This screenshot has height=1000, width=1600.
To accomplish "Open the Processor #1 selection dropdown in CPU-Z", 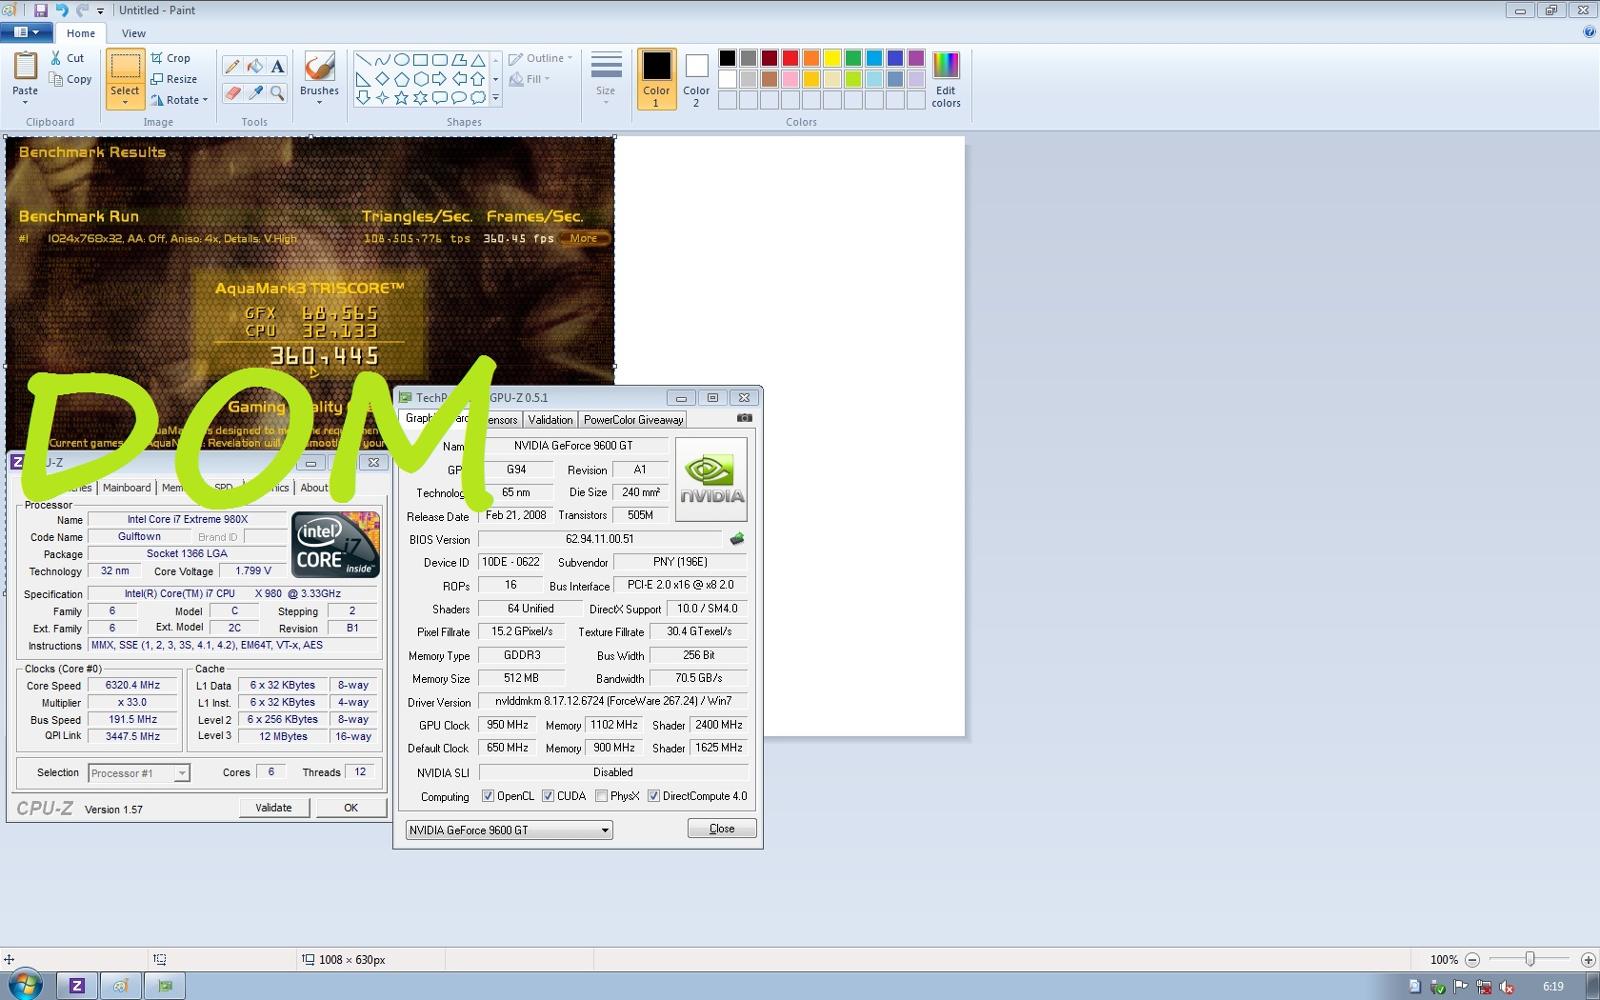I will [139, 773].
